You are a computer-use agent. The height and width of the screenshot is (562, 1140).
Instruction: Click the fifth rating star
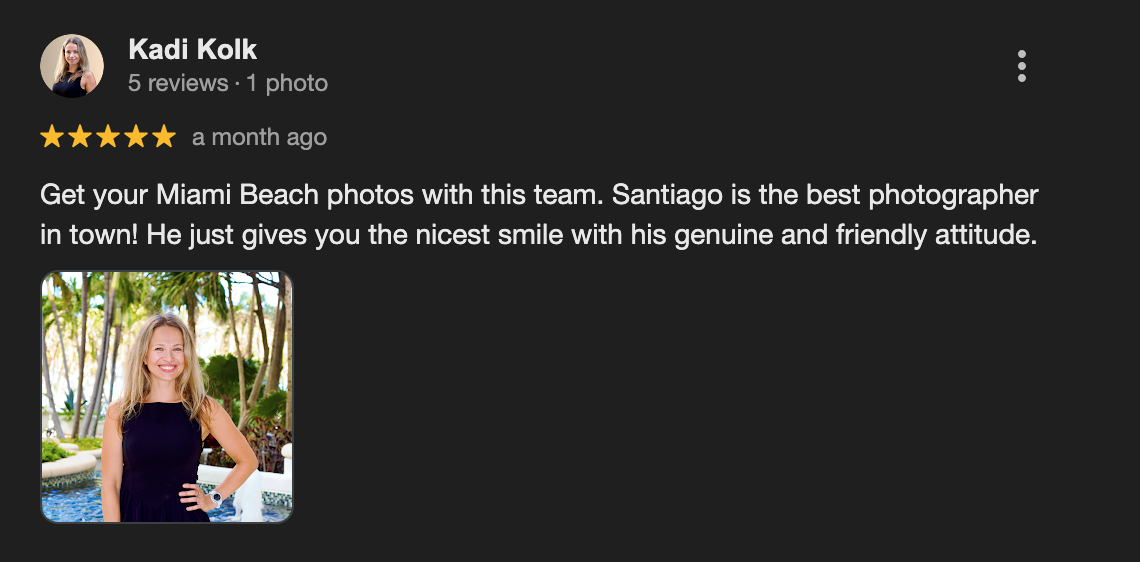pyautogui.click(x=164, y=137)
